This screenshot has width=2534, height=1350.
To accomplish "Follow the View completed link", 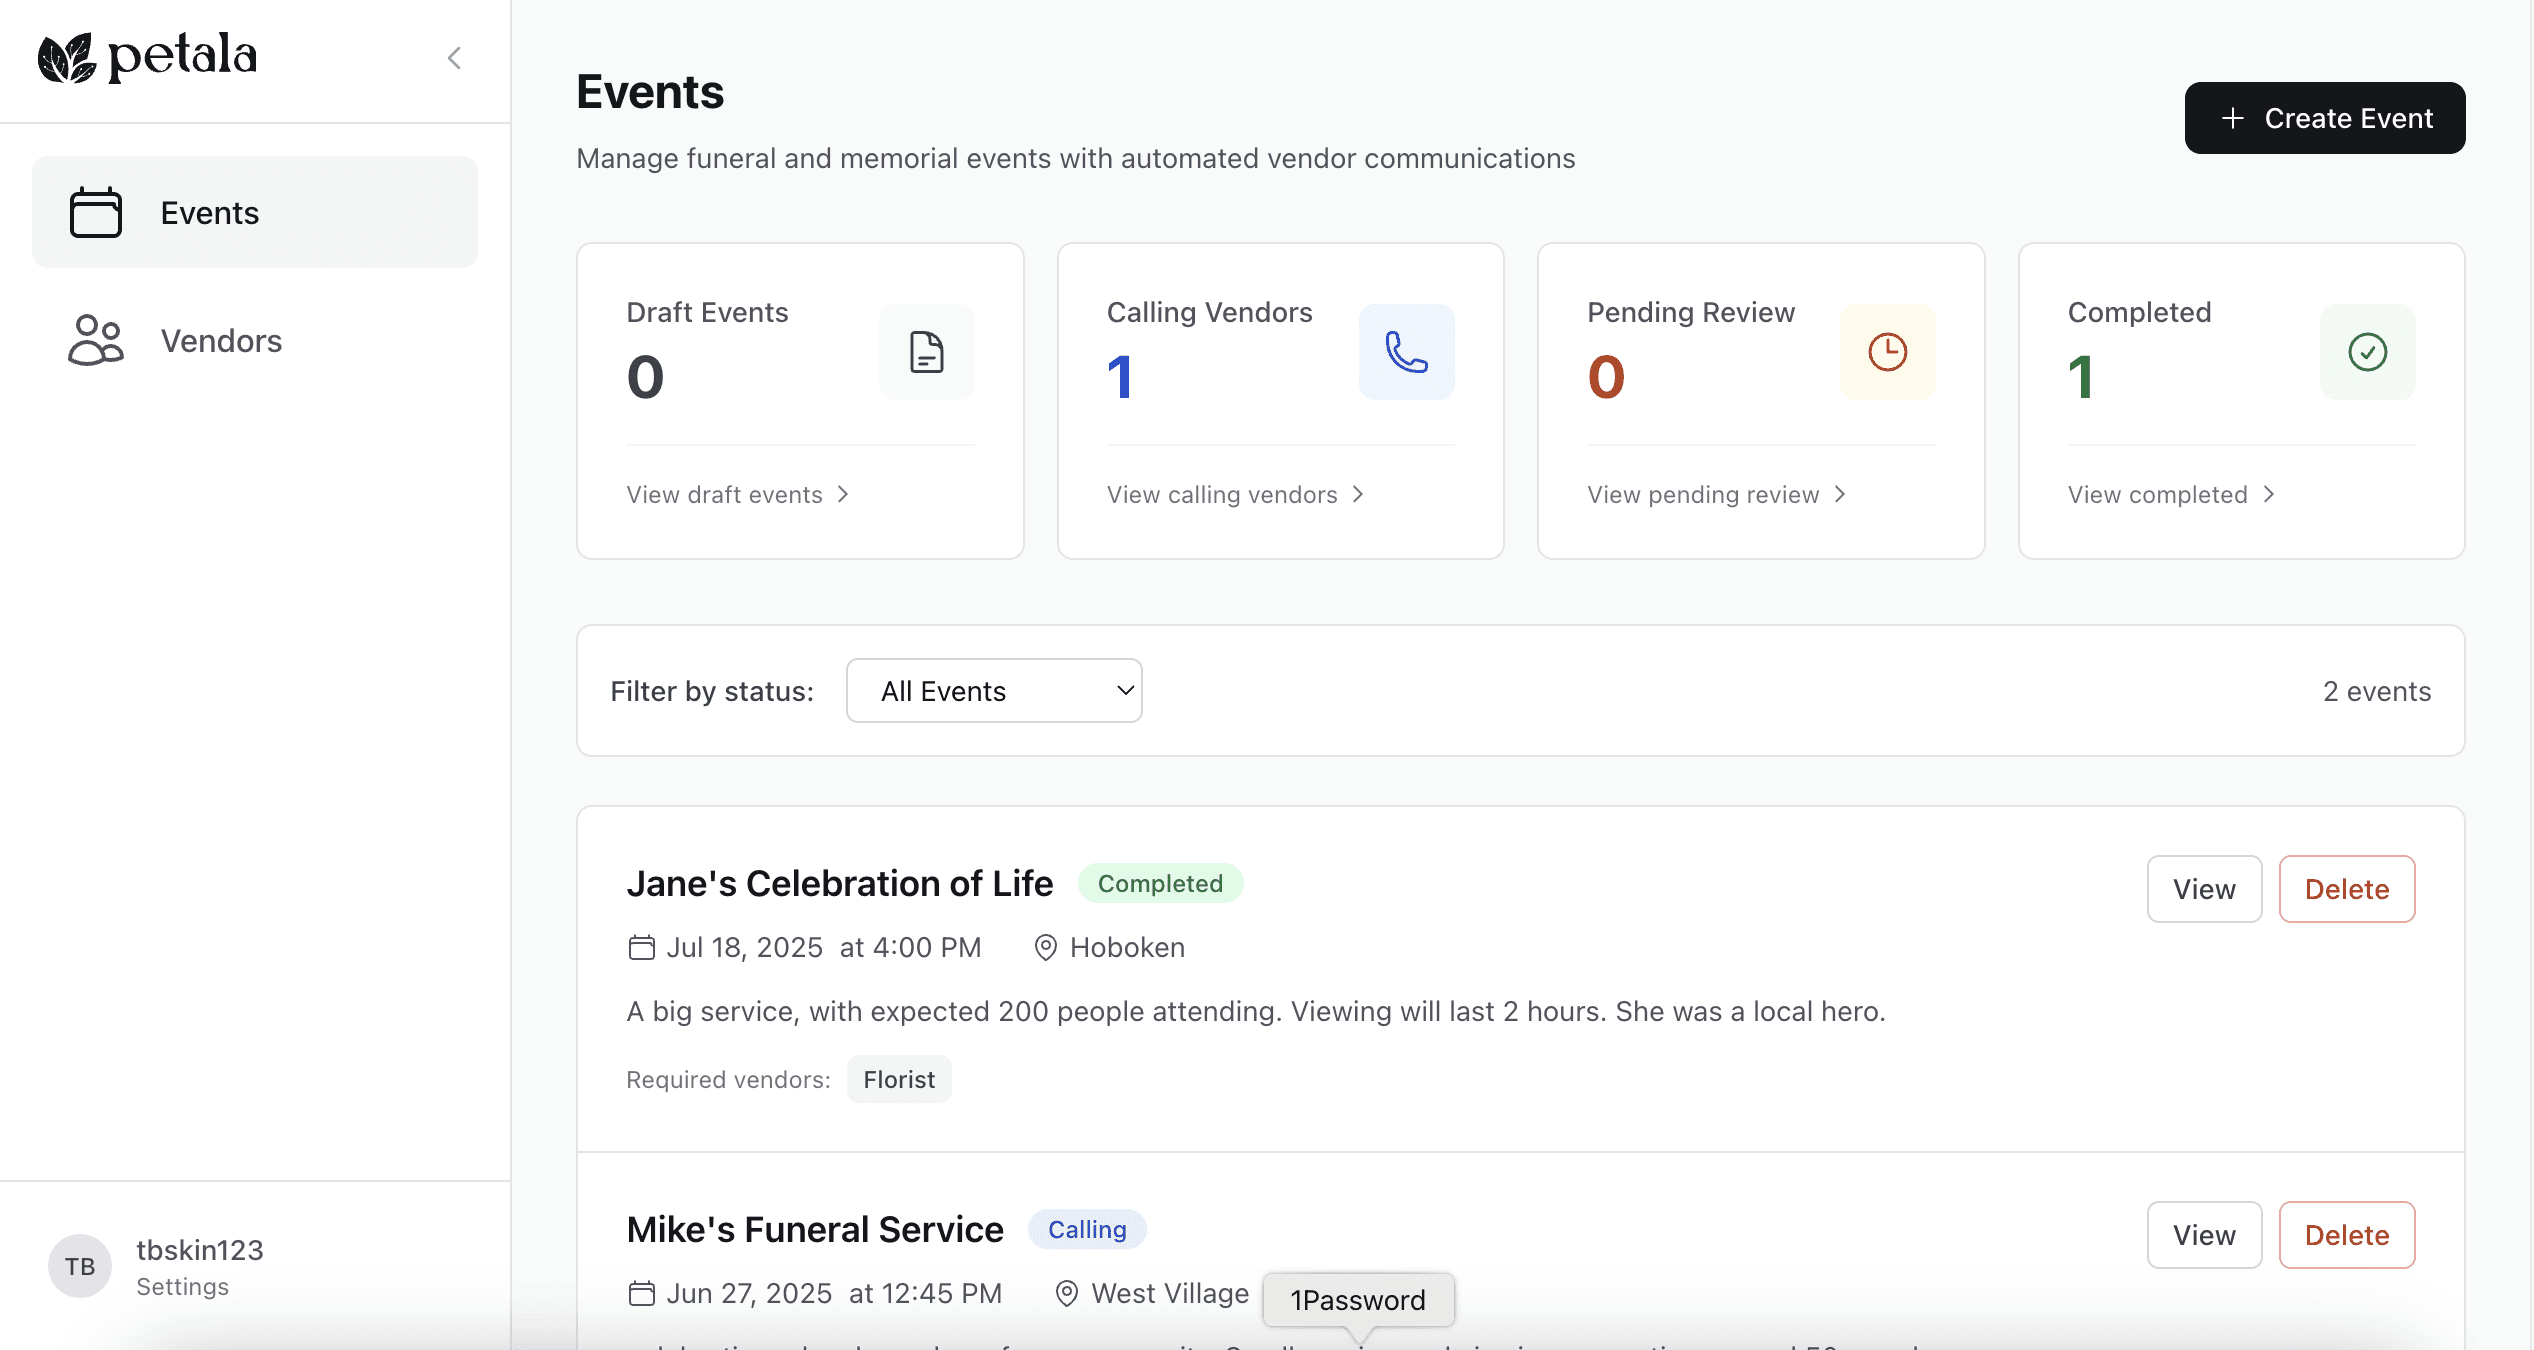I will (2172, 494).
